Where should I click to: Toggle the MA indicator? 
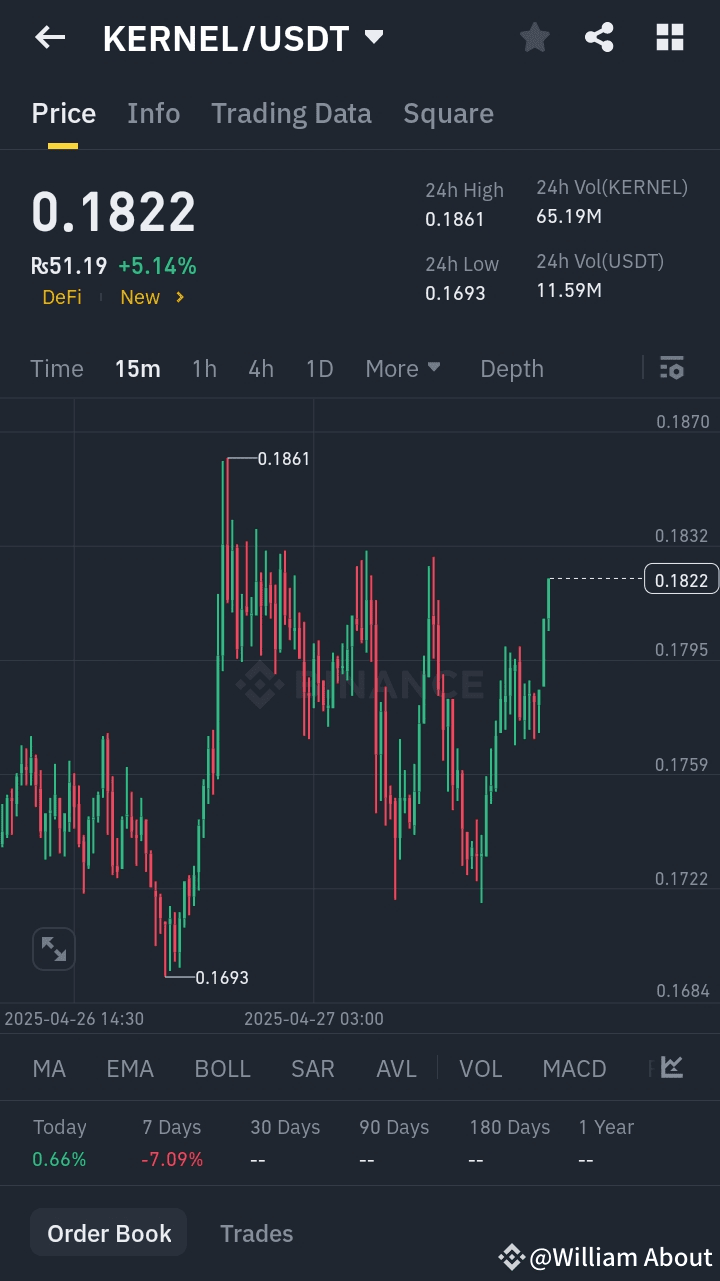pyautogui.click(x=49, y=1069)
